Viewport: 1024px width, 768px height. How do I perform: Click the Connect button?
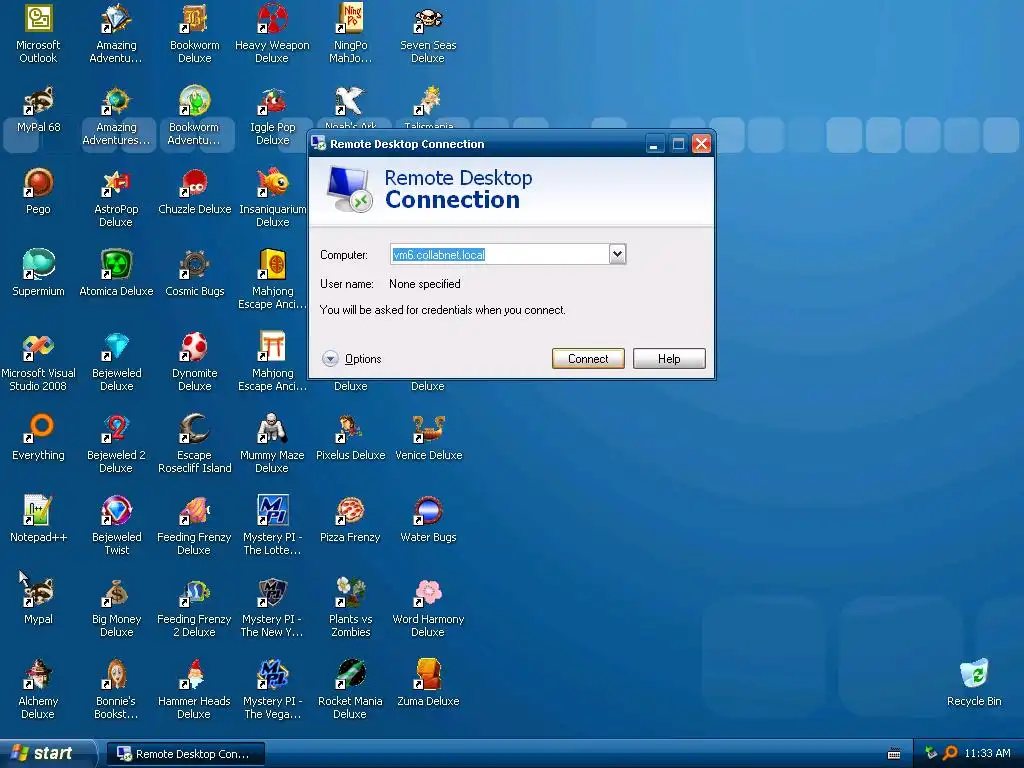(588, 359)
